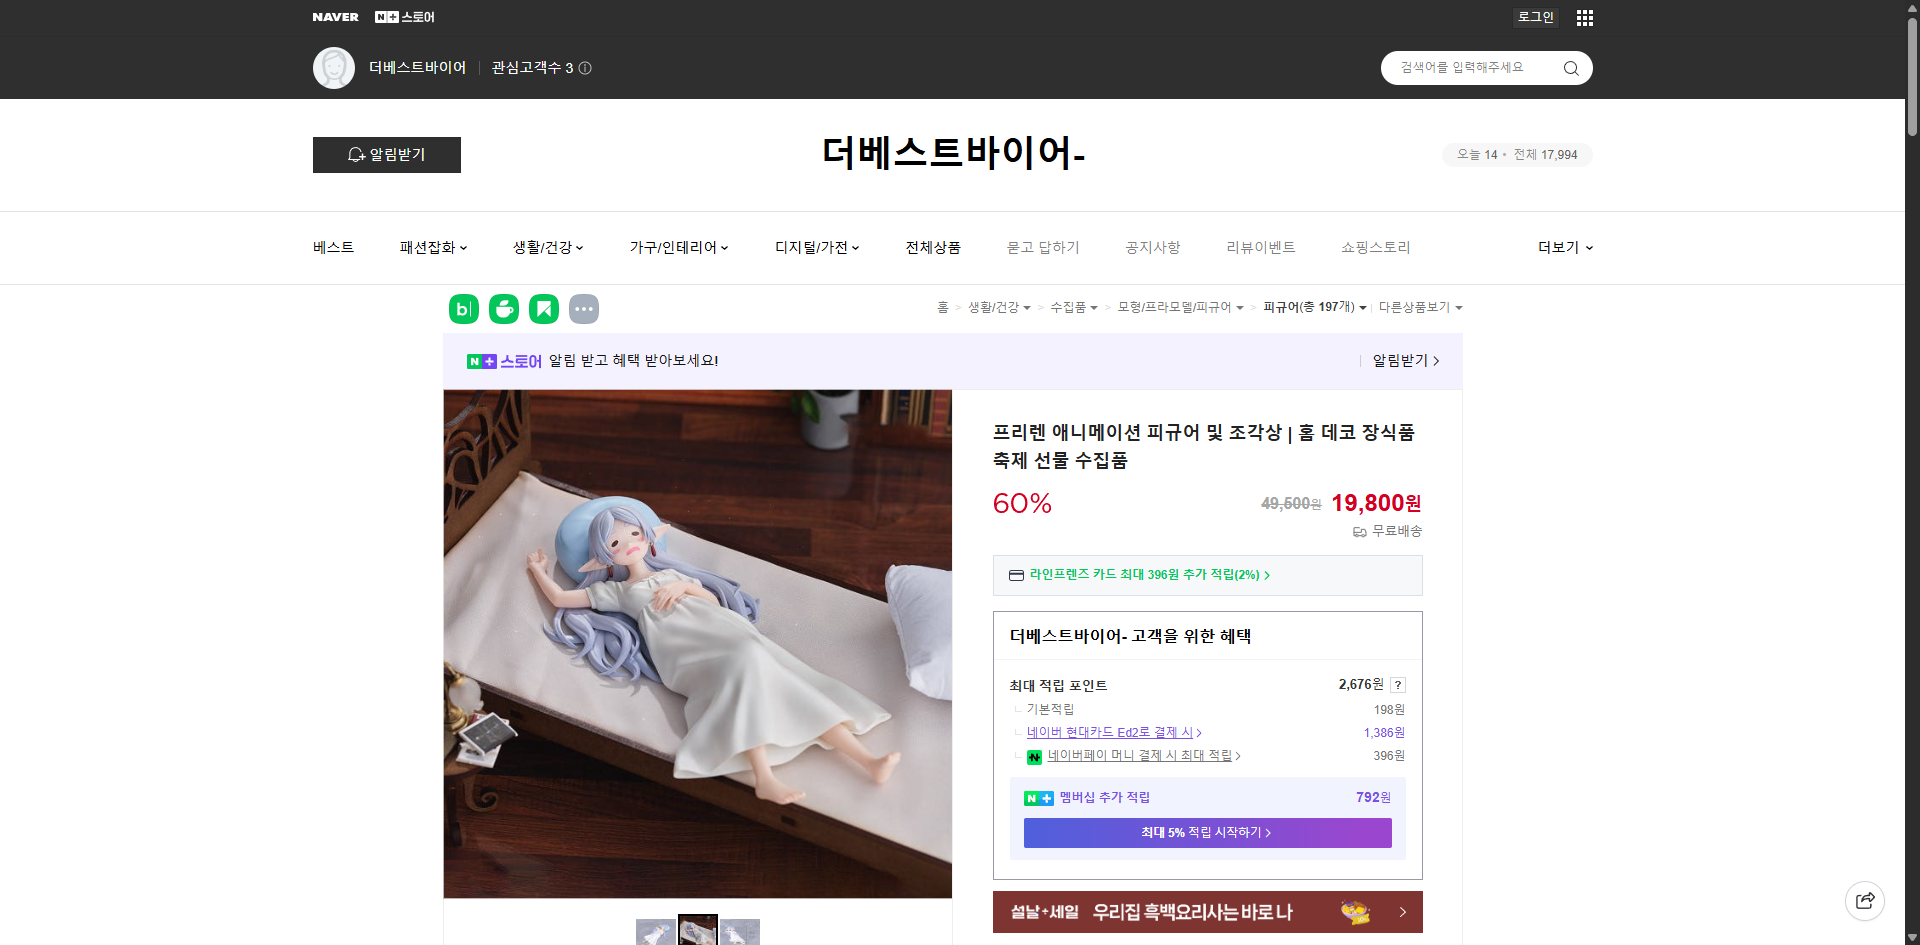Viewport: 1920px width, 945px height.
Task: Open the 다른상품보기 dropdown
Action: pyautogui.click(x=1421, y=308)
